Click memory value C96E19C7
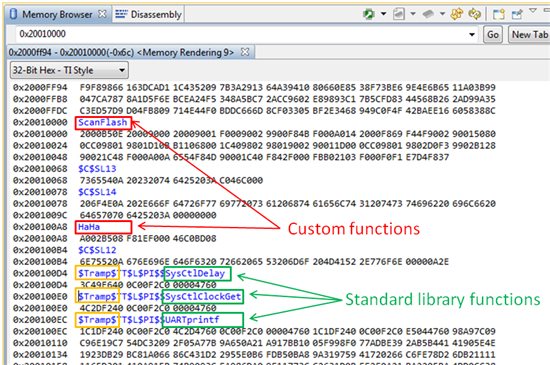The height and width of the screenshot is (365, 550). [101, 343]
